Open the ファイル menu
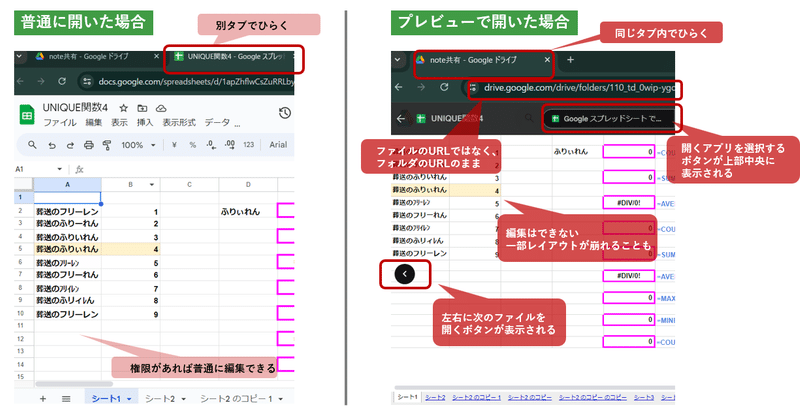Viewport: 800px width, 418px height. point(60,123)
